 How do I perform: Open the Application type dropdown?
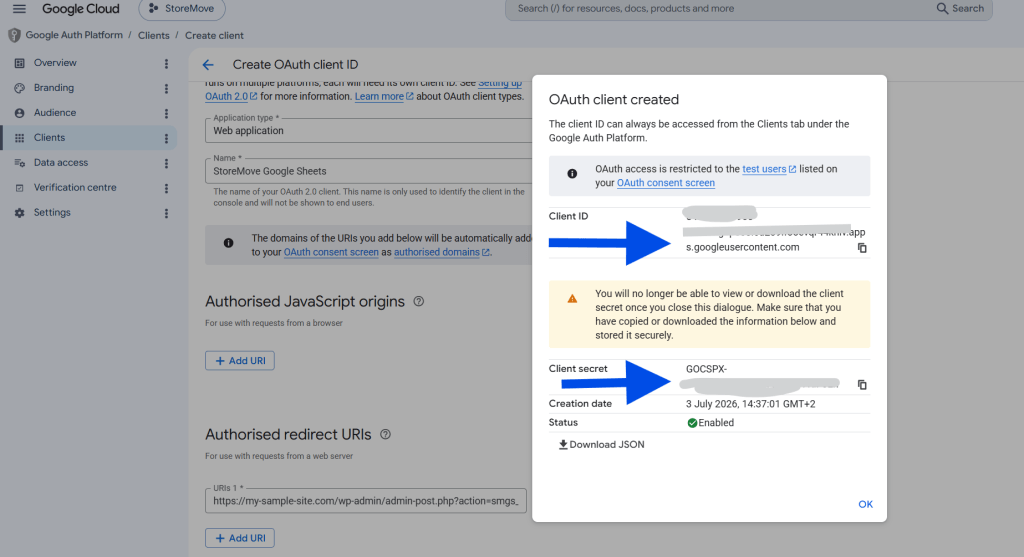point(368,131)
